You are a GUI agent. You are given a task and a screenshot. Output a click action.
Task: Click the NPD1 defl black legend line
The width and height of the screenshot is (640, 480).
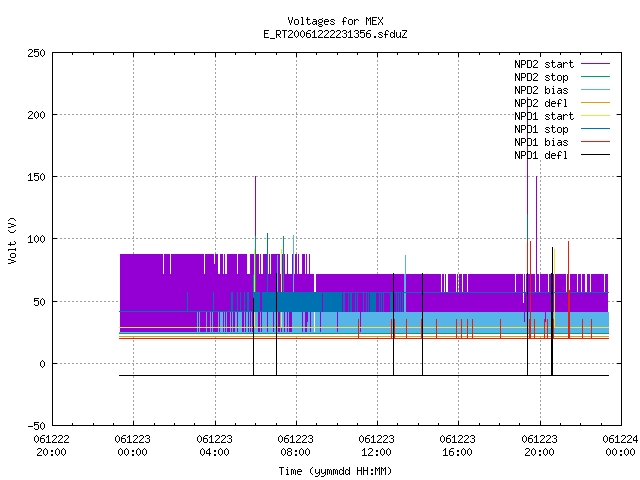pos(595,155)
